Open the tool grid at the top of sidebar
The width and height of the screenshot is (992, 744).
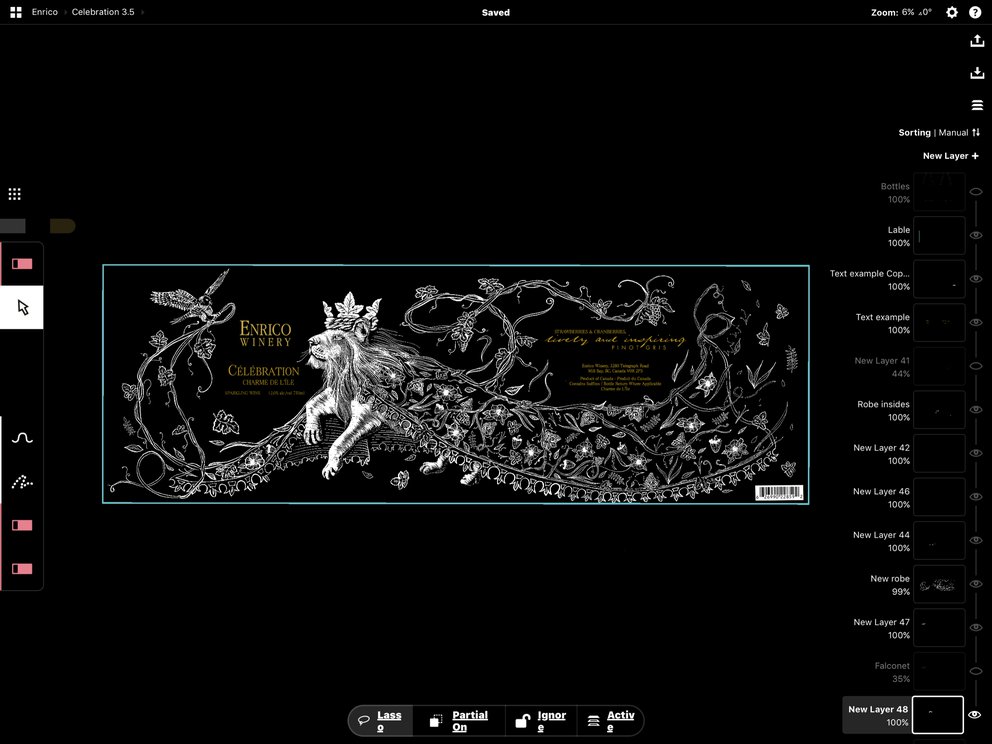pyautogui.click(x=15, y=194)
